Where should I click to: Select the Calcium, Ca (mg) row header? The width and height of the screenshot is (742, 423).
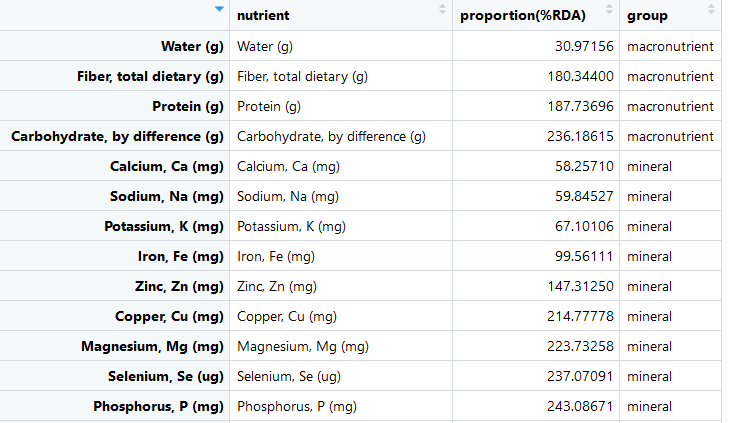pyautogui.click(x=167, y=167)
